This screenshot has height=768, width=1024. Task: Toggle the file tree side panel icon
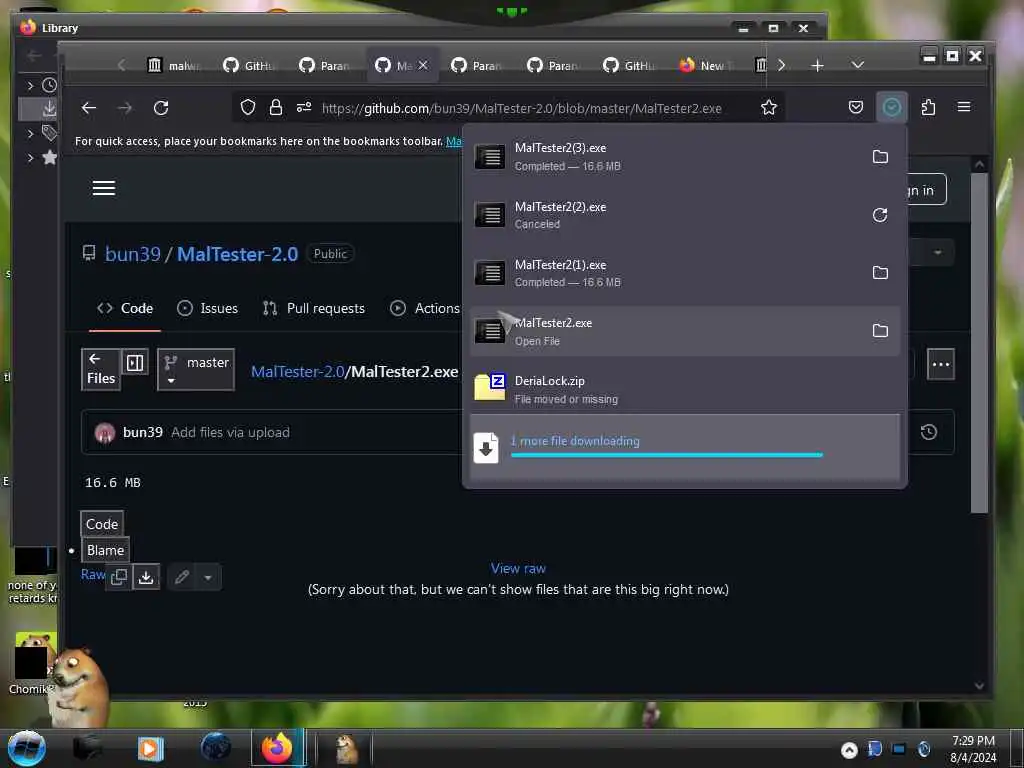(x=135, y=362)
